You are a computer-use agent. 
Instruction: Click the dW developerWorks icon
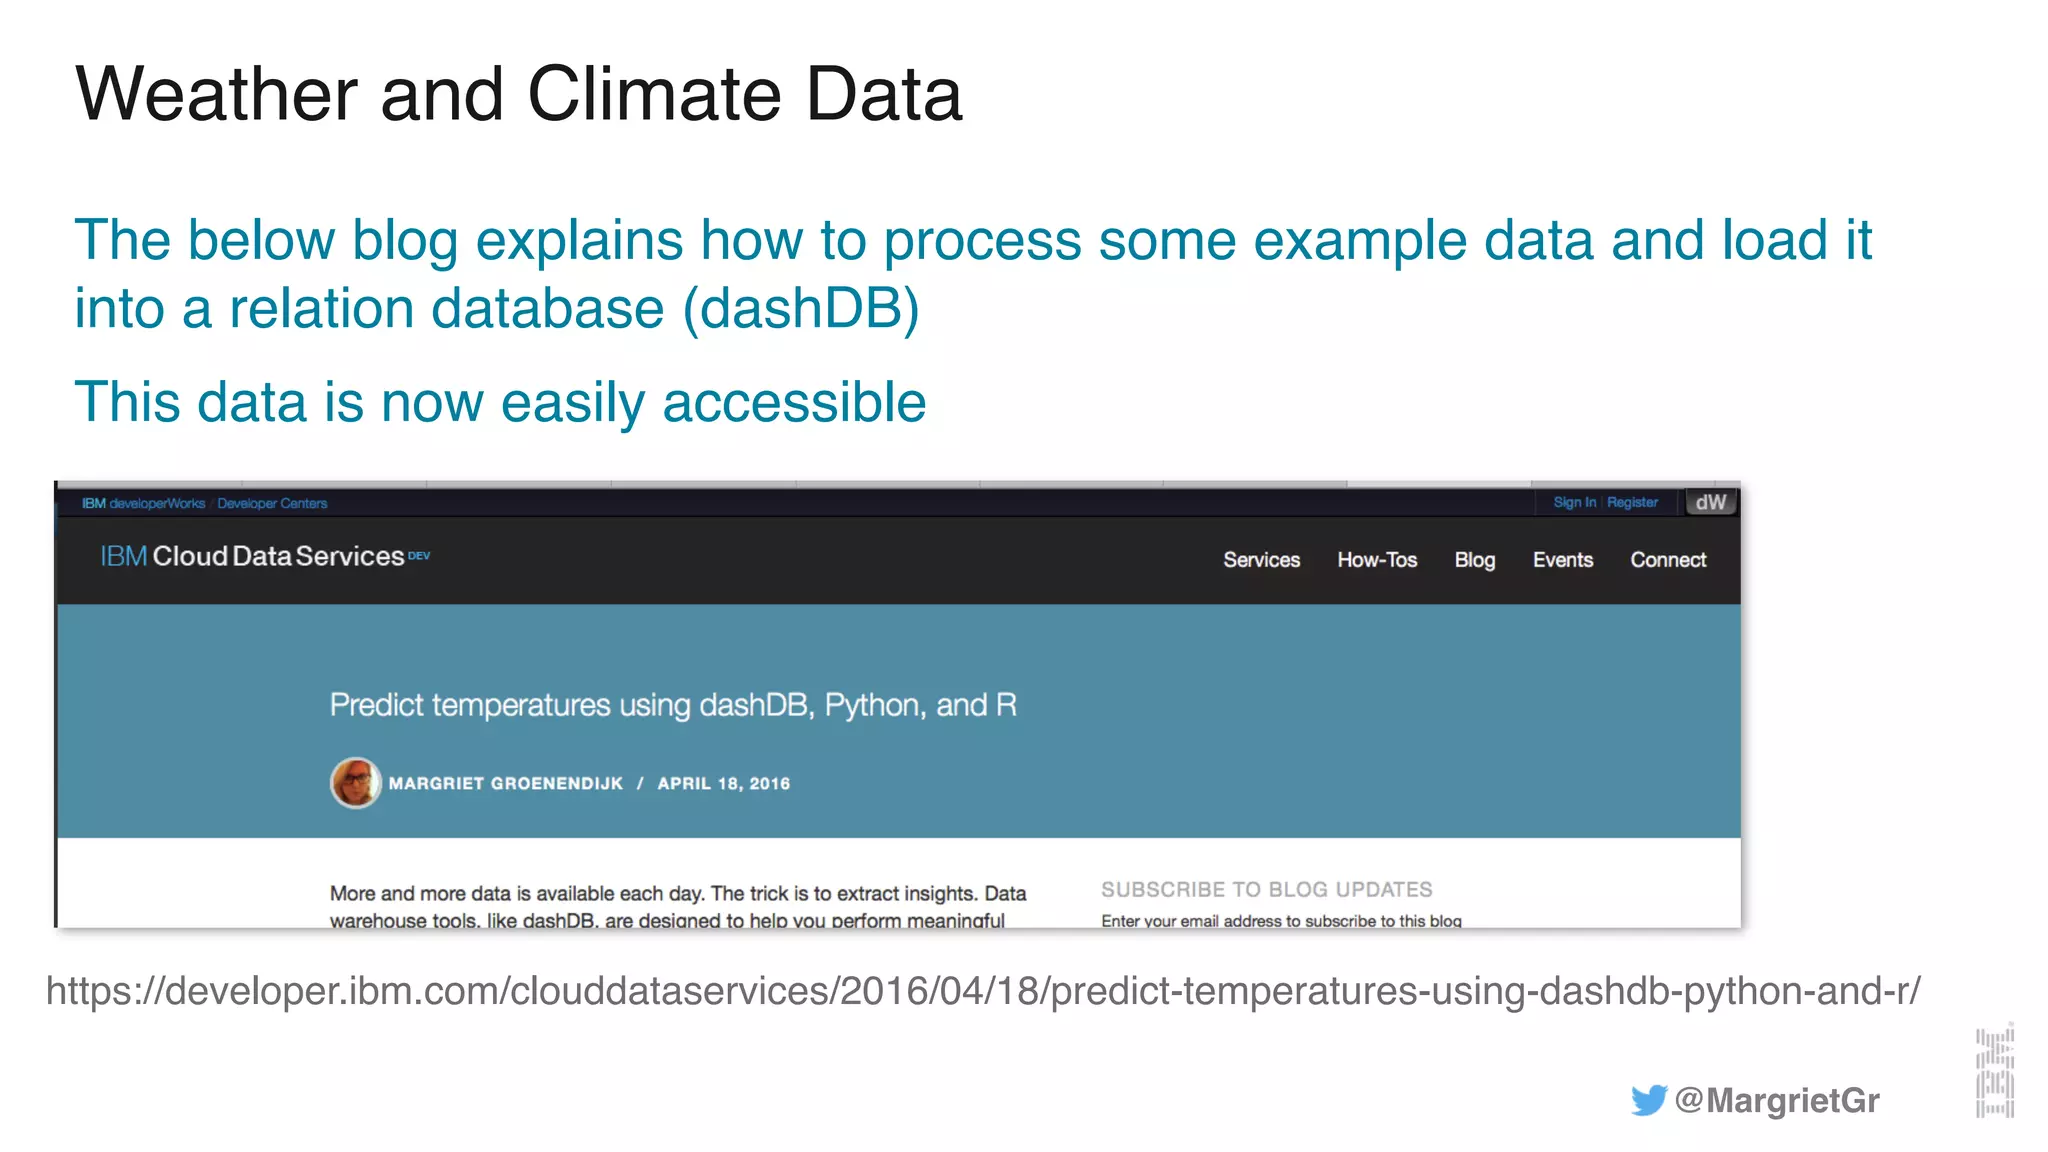coord(1711,502)
